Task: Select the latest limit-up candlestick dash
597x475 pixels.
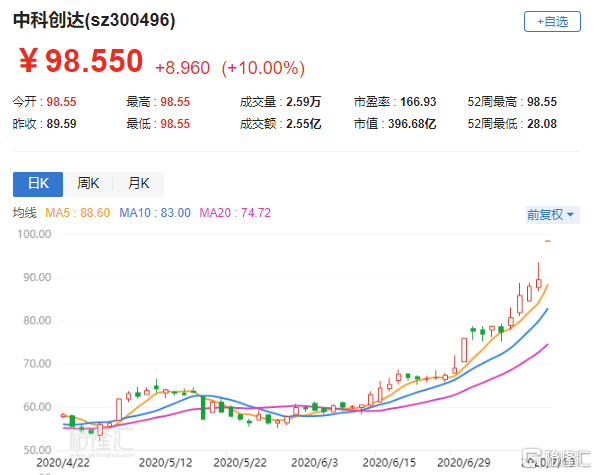Action: [x=548, y=241]
